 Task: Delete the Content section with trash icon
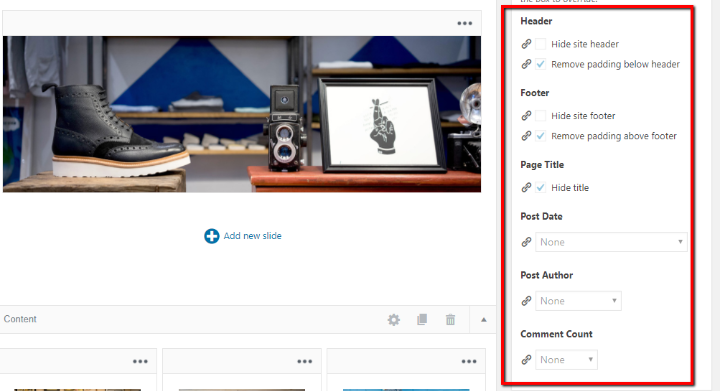pyautogui.click(x=450, y=319)
